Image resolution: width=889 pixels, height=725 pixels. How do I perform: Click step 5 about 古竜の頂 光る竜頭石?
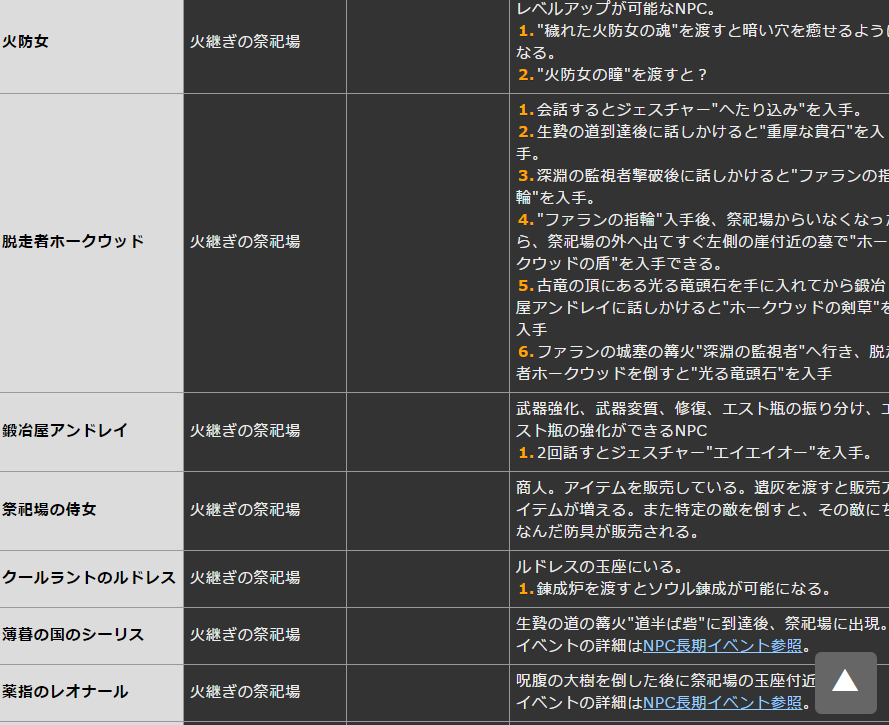click(702, 308)
